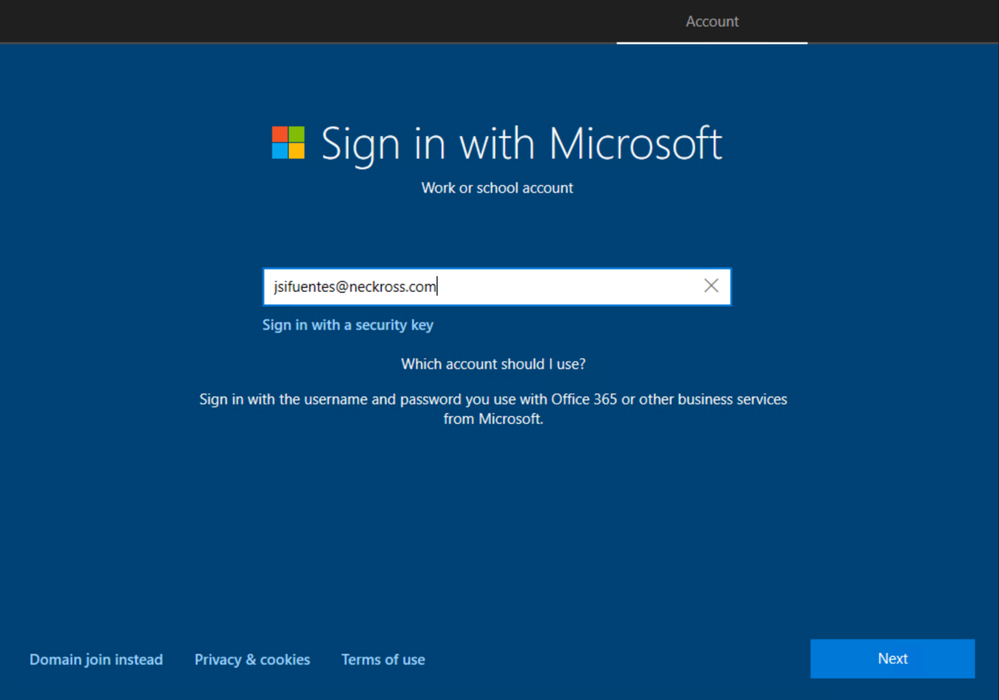Click the Office 365 username and password description
The height and width of the screenshot is (700, 999).
pyautogui.click(x=493, y=408)
